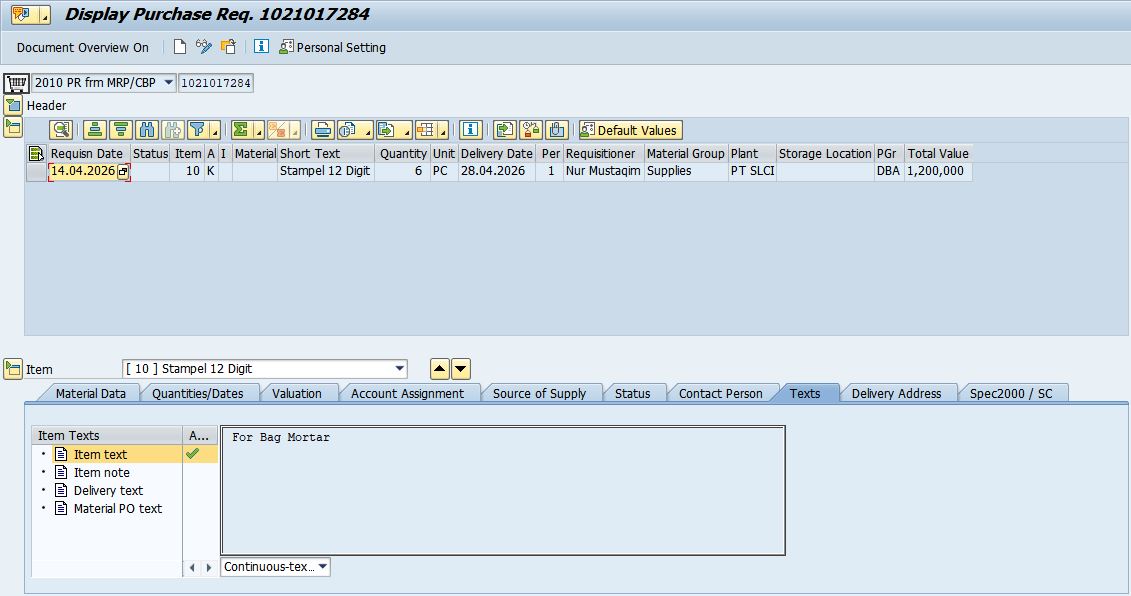1131x596 pixels.
Task: Click the Create new document icon
Action: point(180,47)
